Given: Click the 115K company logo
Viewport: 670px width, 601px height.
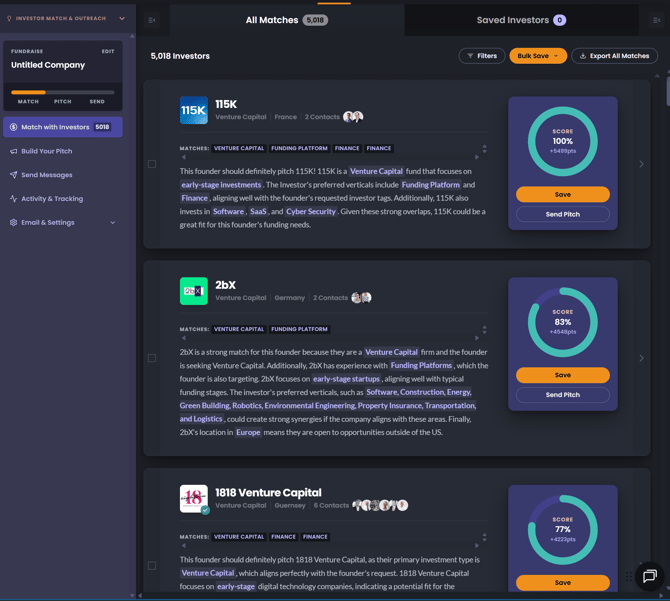Looking at the screenshot, I should [194, 110].
